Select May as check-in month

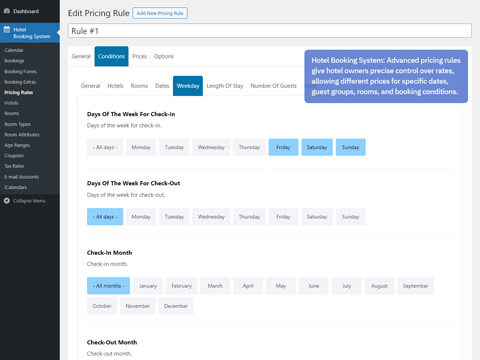click(281, 286)
